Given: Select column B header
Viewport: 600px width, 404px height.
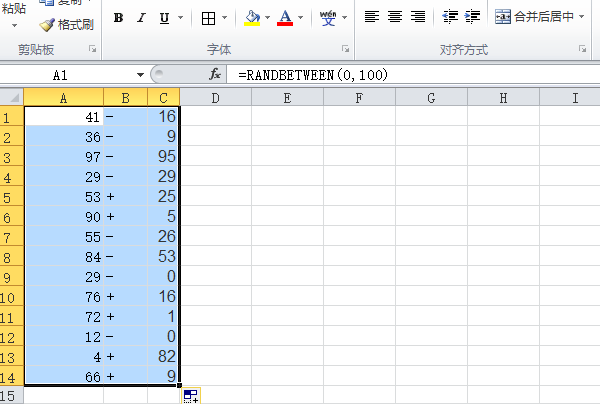Looking at the screenshot, I should (x=126, y=98).
